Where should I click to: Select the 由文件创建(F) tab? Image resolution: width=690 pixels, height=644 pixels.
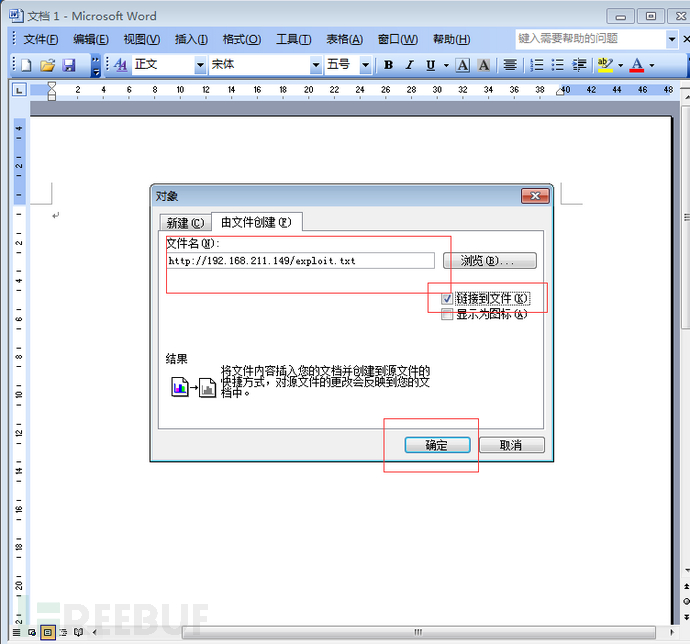click(257, 222)
